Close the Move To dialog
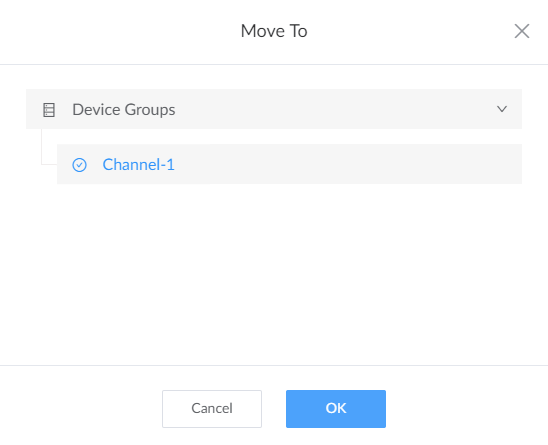The height and width of the screenshot is (445, 548). tap(522, 31)
